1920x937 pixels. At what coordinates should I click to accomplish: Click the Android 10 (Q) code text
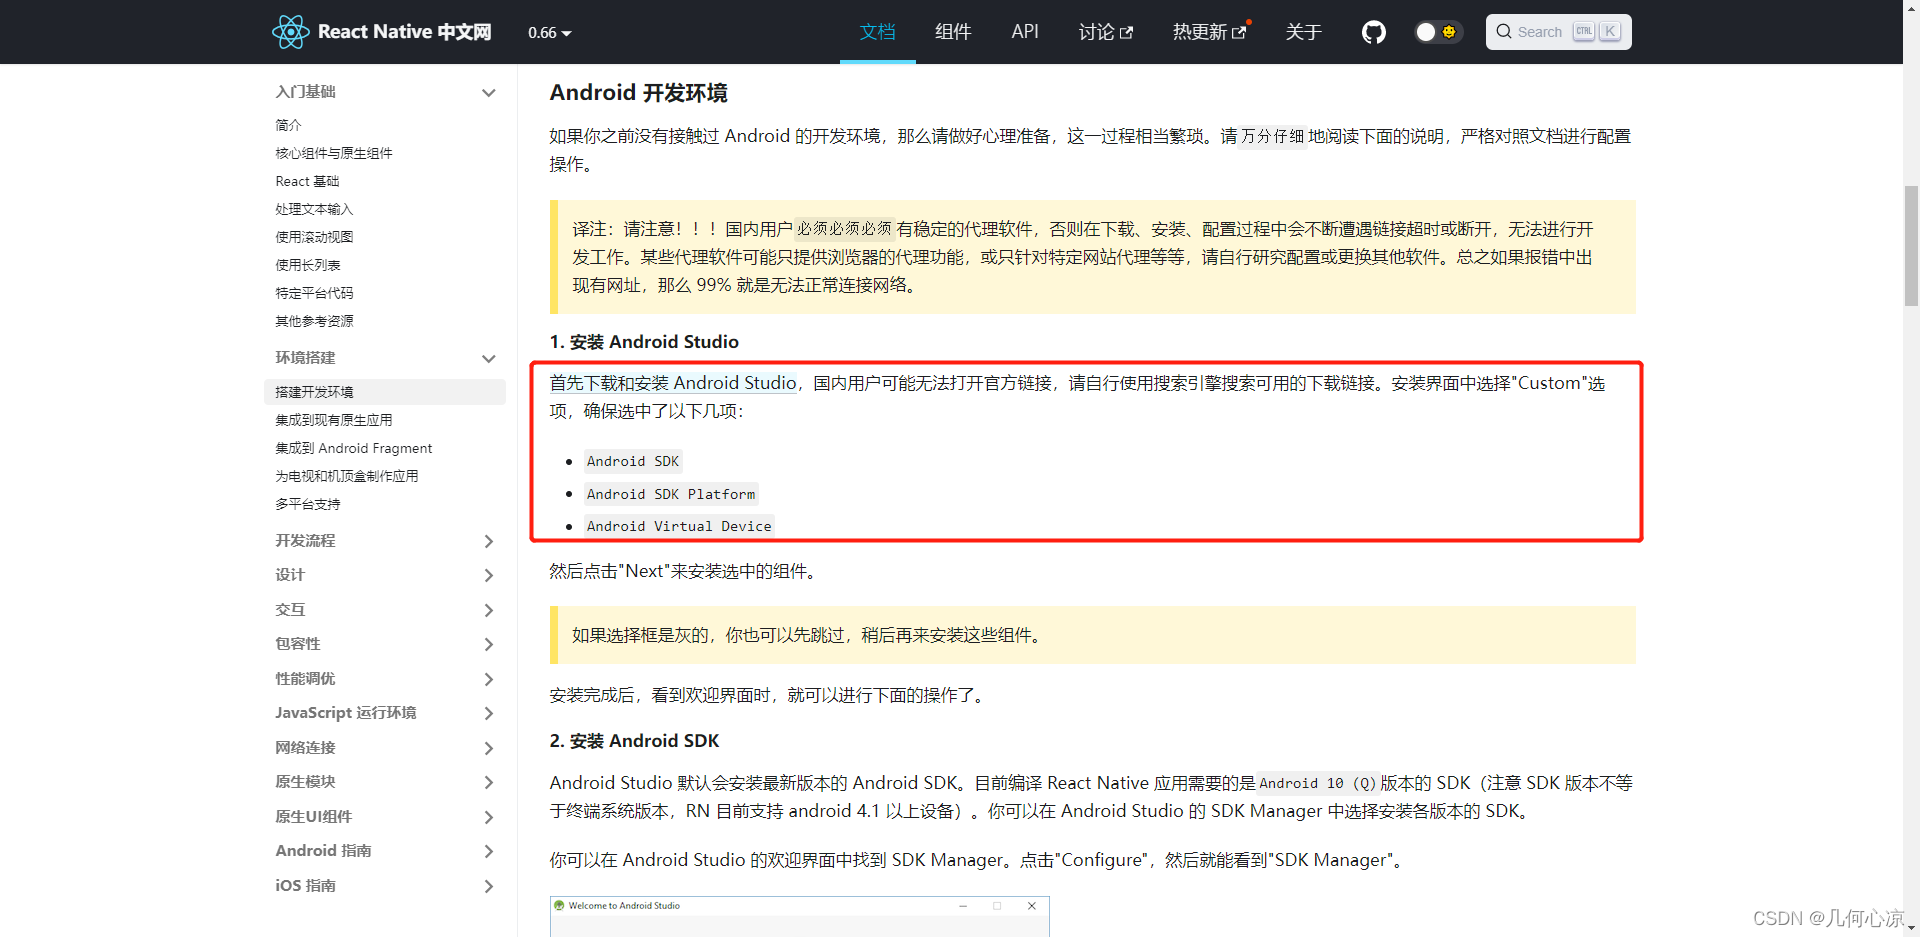(x=1318, y=783)
